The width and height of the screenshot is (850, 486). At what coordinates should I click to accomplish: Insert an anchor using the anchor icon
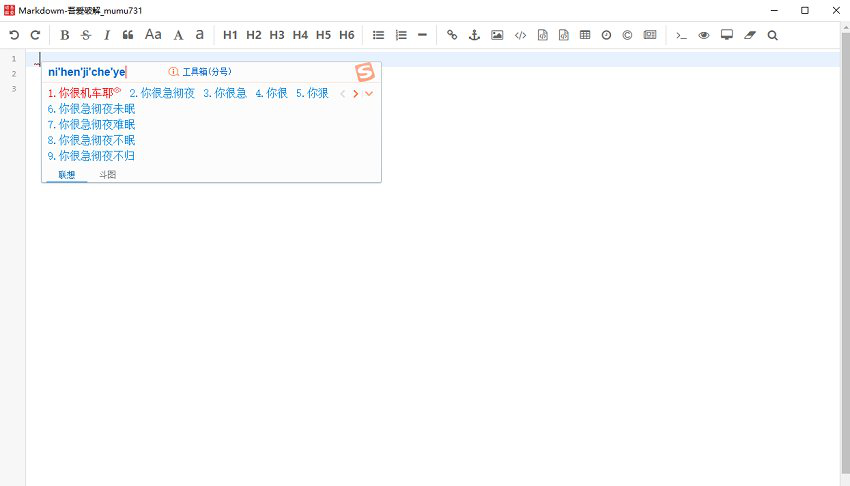coord(474,35)
